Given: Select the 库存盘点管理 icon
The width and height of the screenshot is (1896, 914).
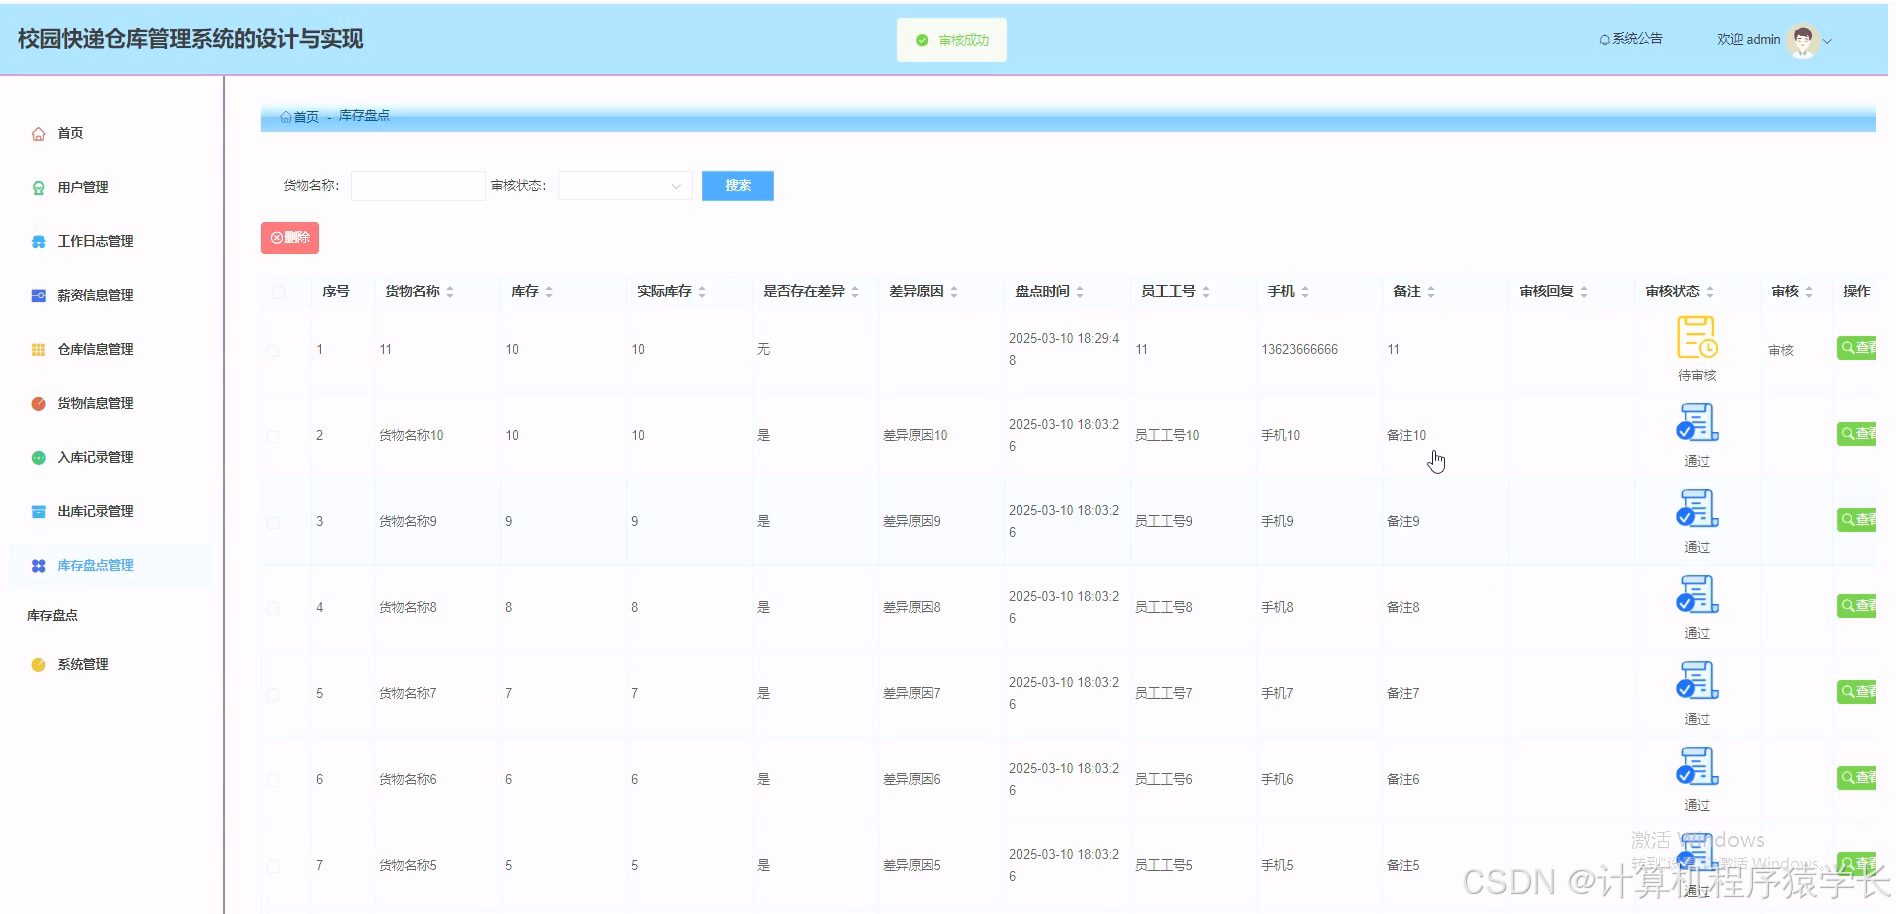Looking at the screenshot, I should [38, 565].
